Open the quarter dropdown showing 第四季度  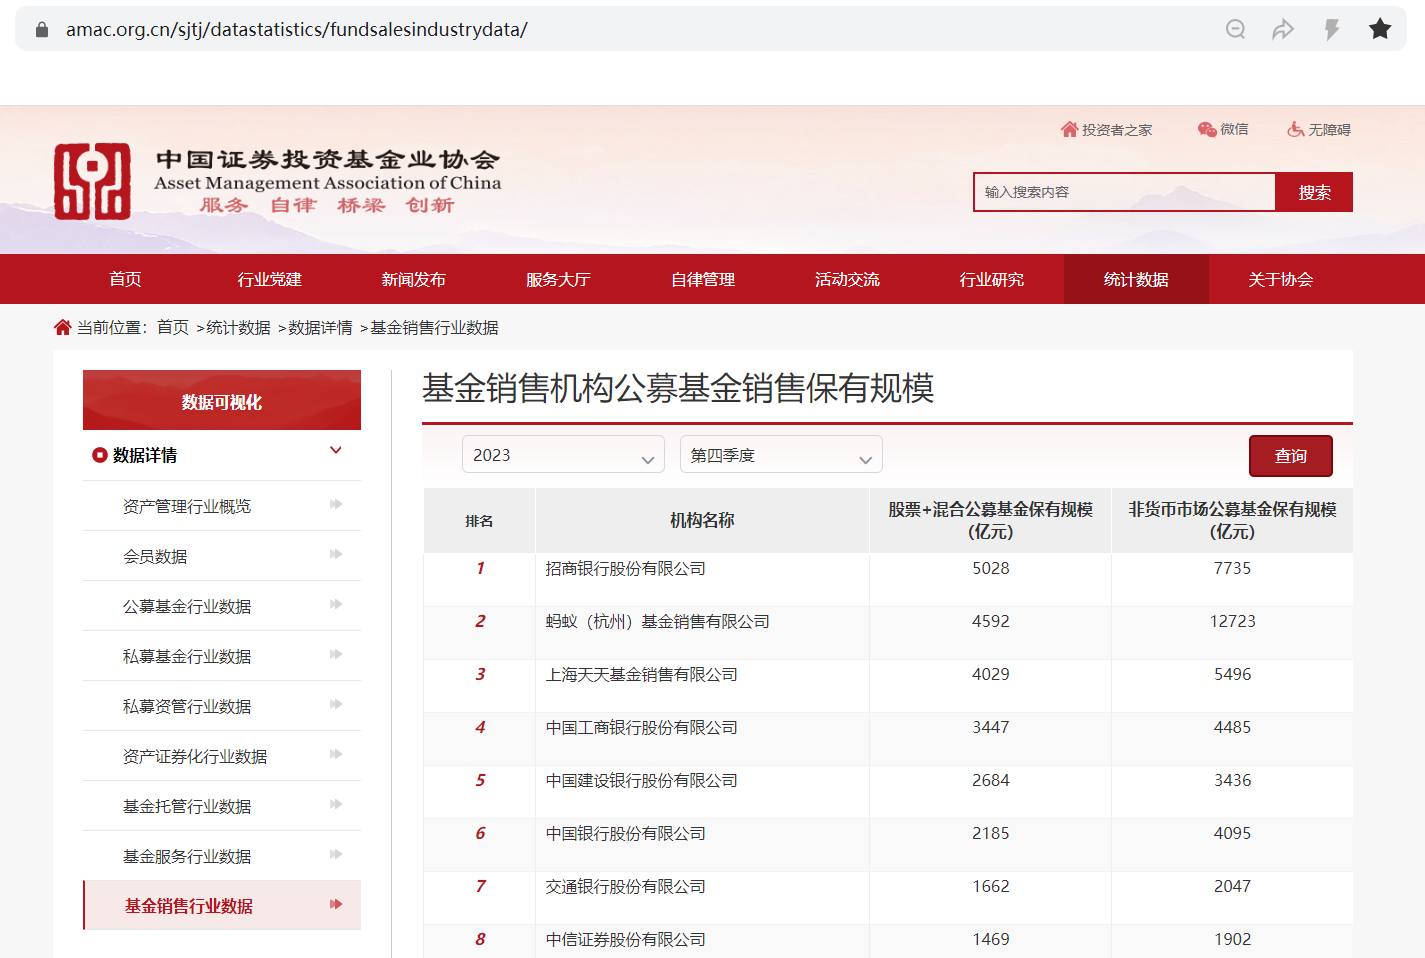click(x=781, y=455)
